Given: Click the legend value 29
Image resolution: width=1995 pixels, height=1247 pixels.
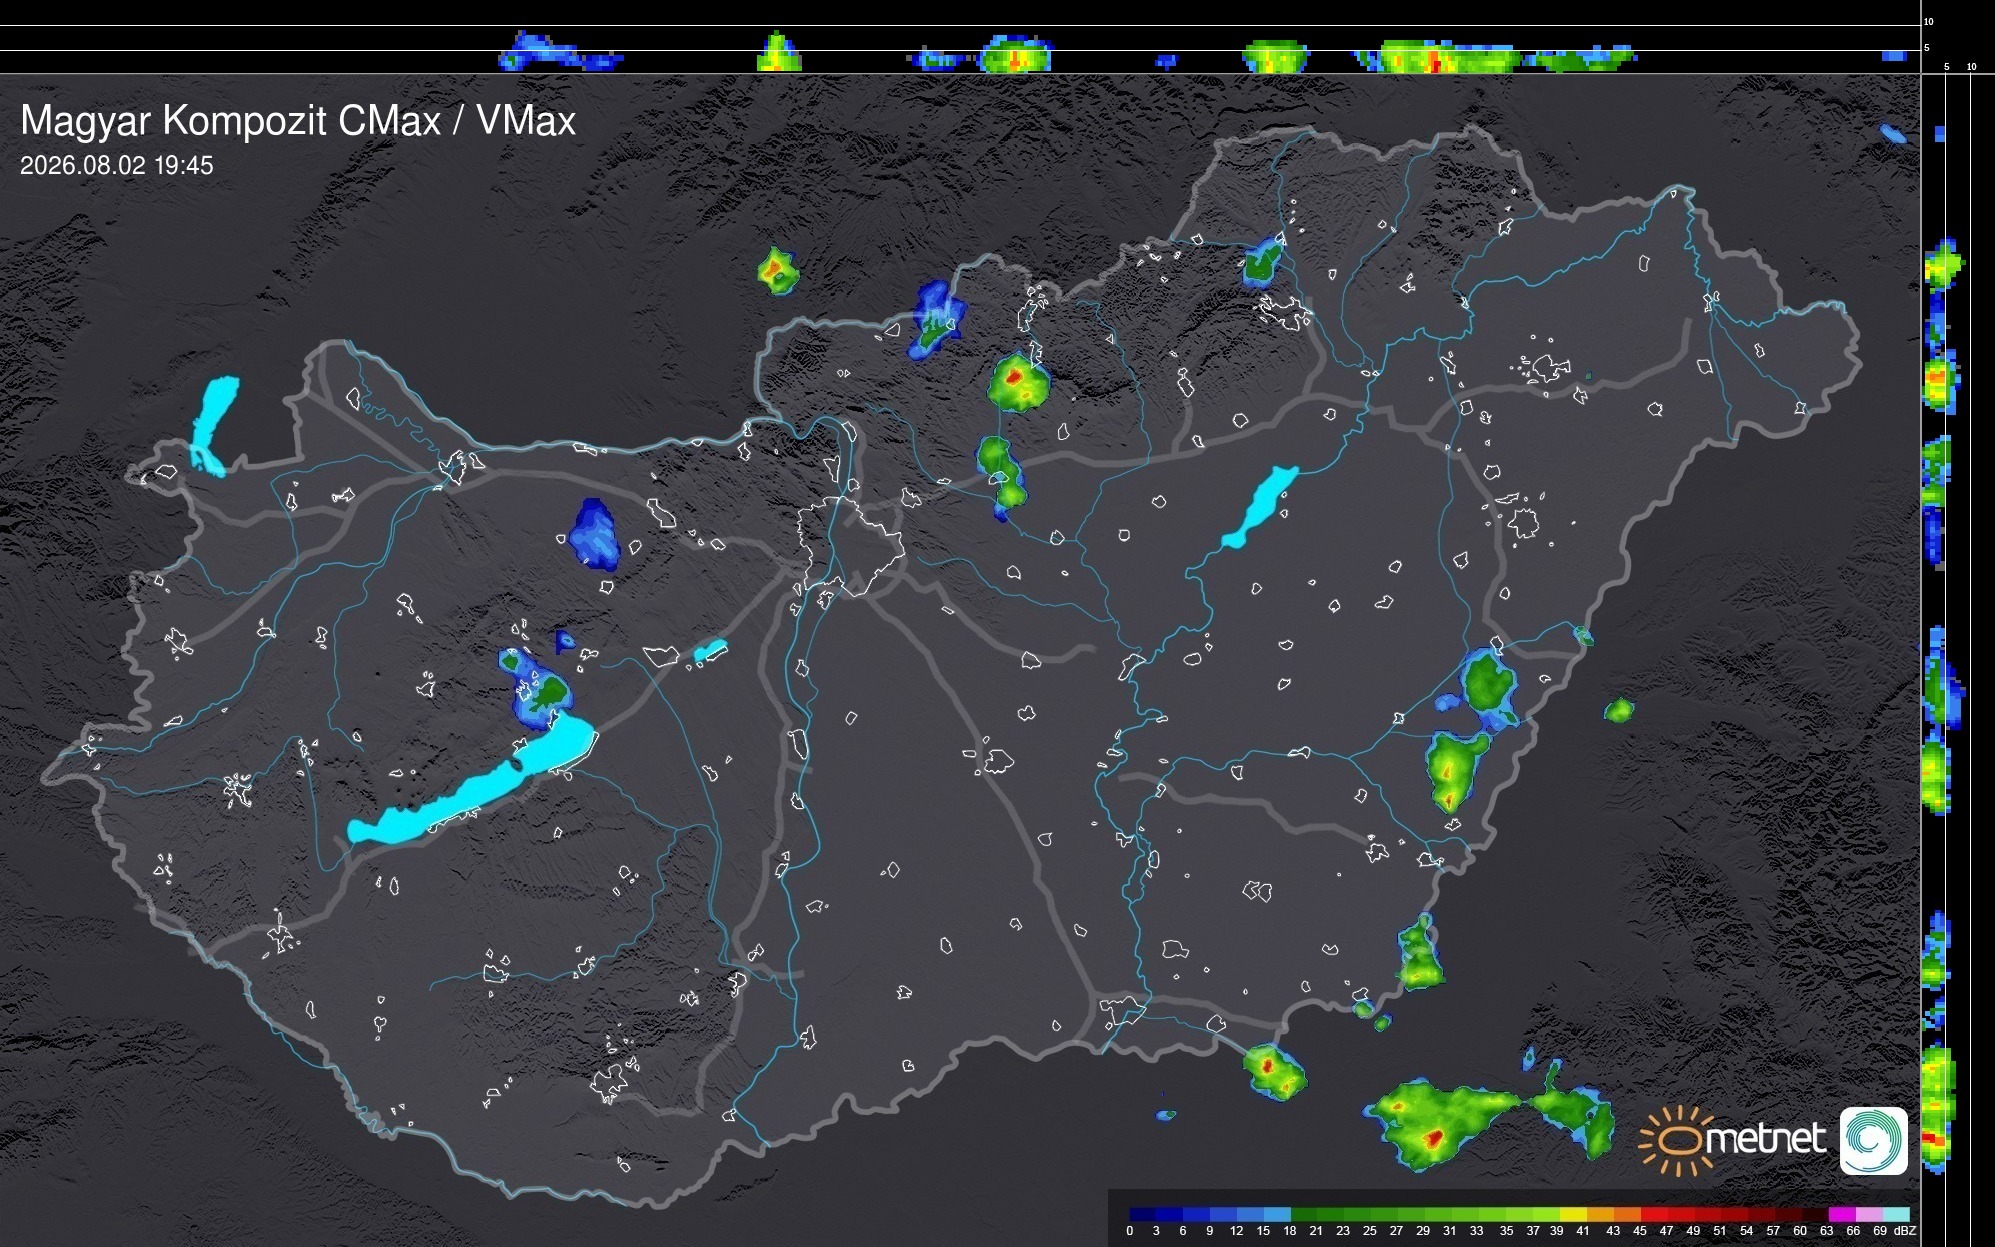Looking at the screenshot, I should coord(1423,1231).
